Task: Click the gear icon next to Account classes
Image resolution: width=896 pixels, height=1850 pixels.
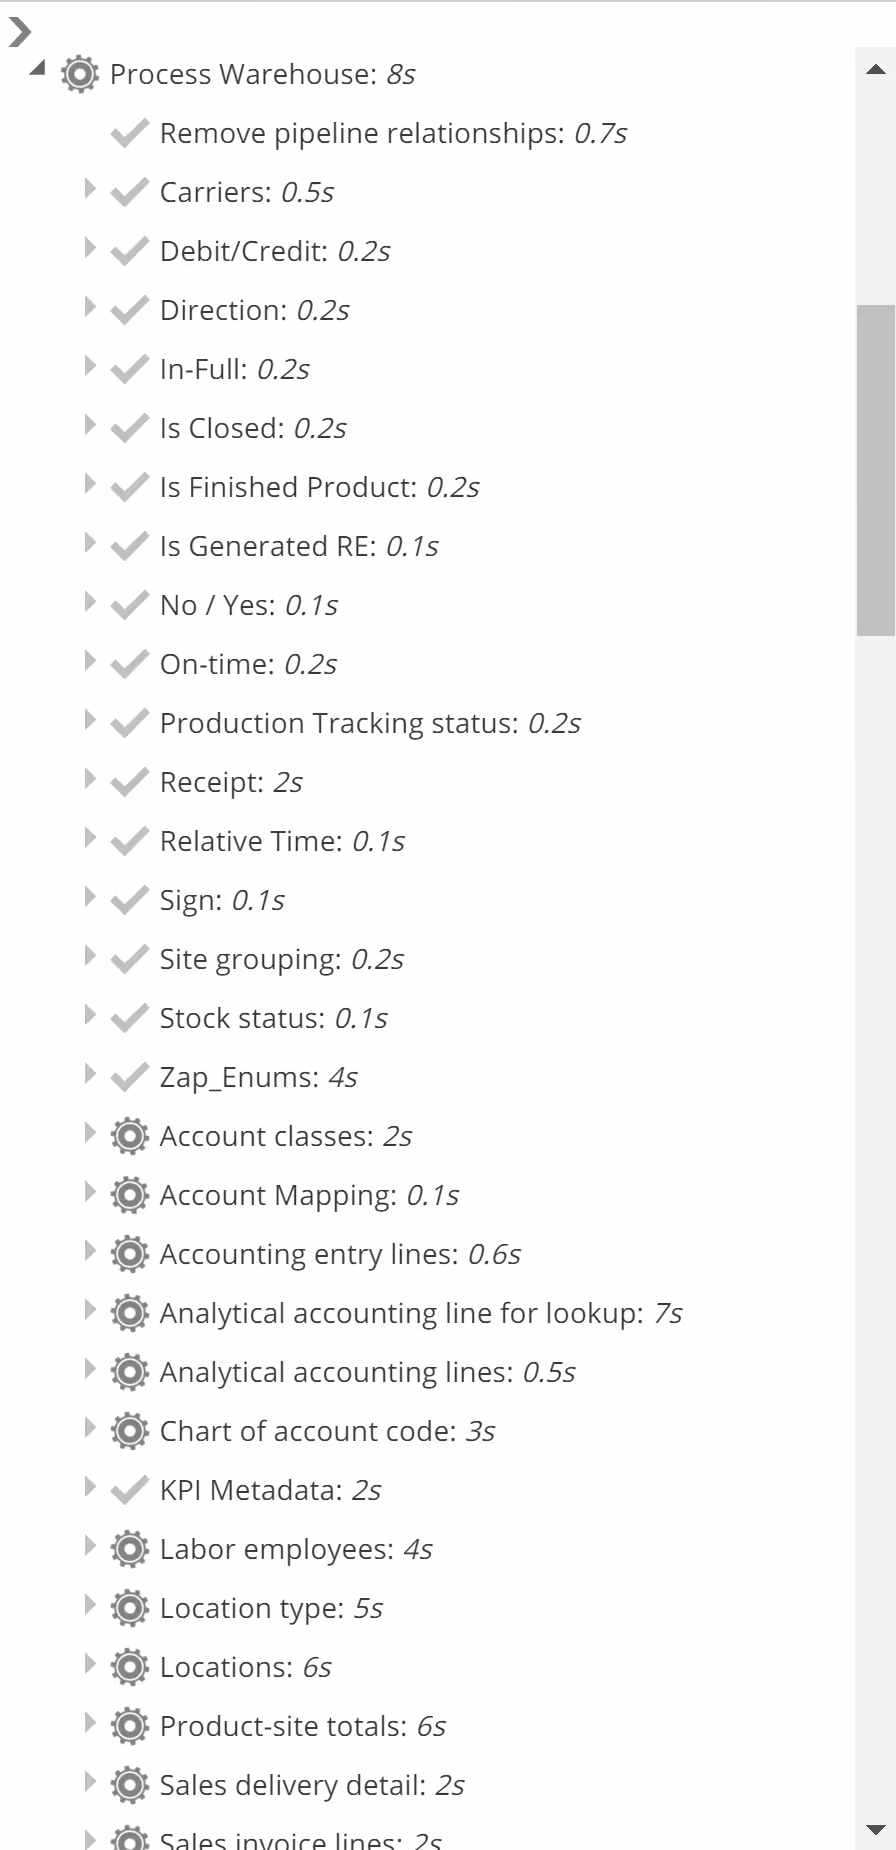Action: coord(129,1136)
